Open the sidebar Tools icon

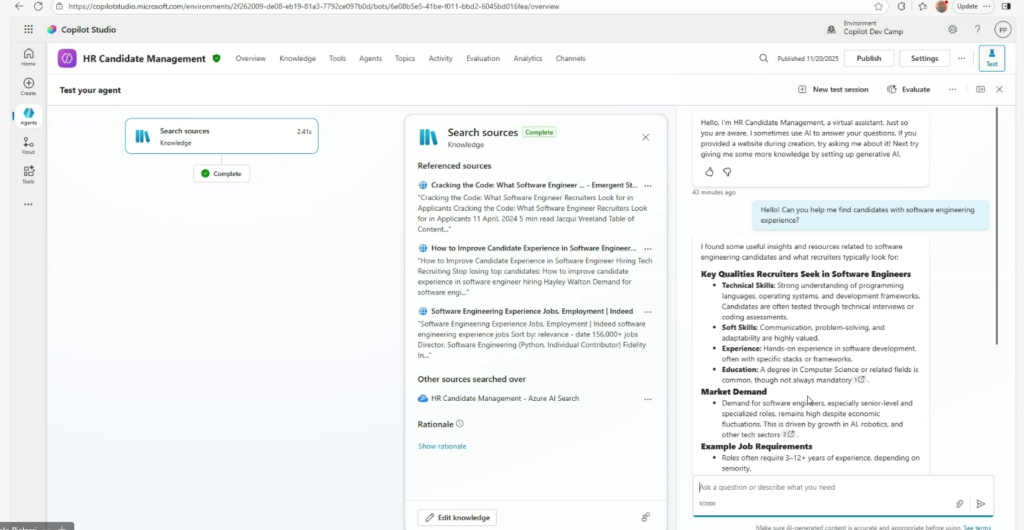click(x=28, y=175)
